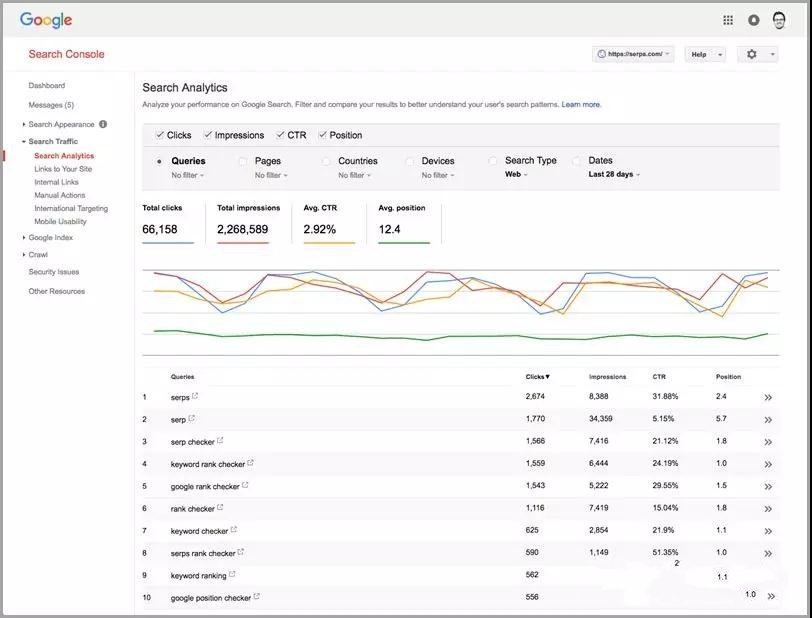This screenshot has height=618, width=812.
Task: Toggle the Impressions checkbox
Action: tap(208, 135)
